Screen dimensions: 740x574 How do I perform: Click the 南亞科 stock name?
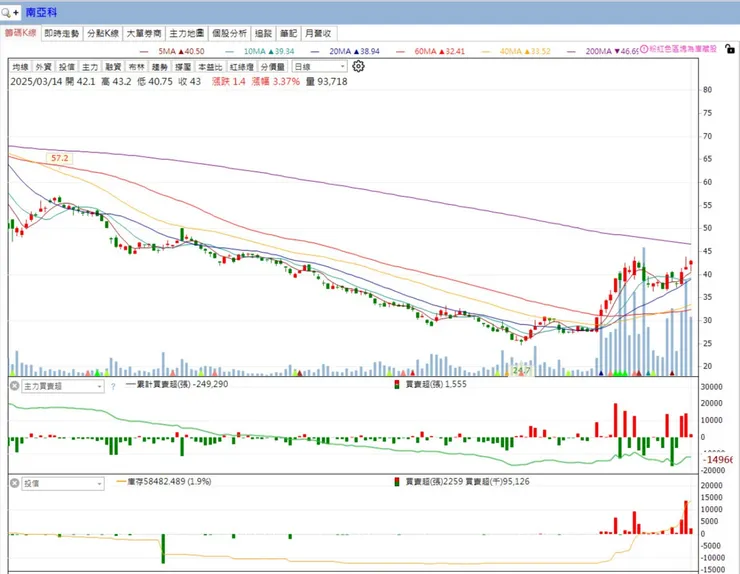click(42, 12)
